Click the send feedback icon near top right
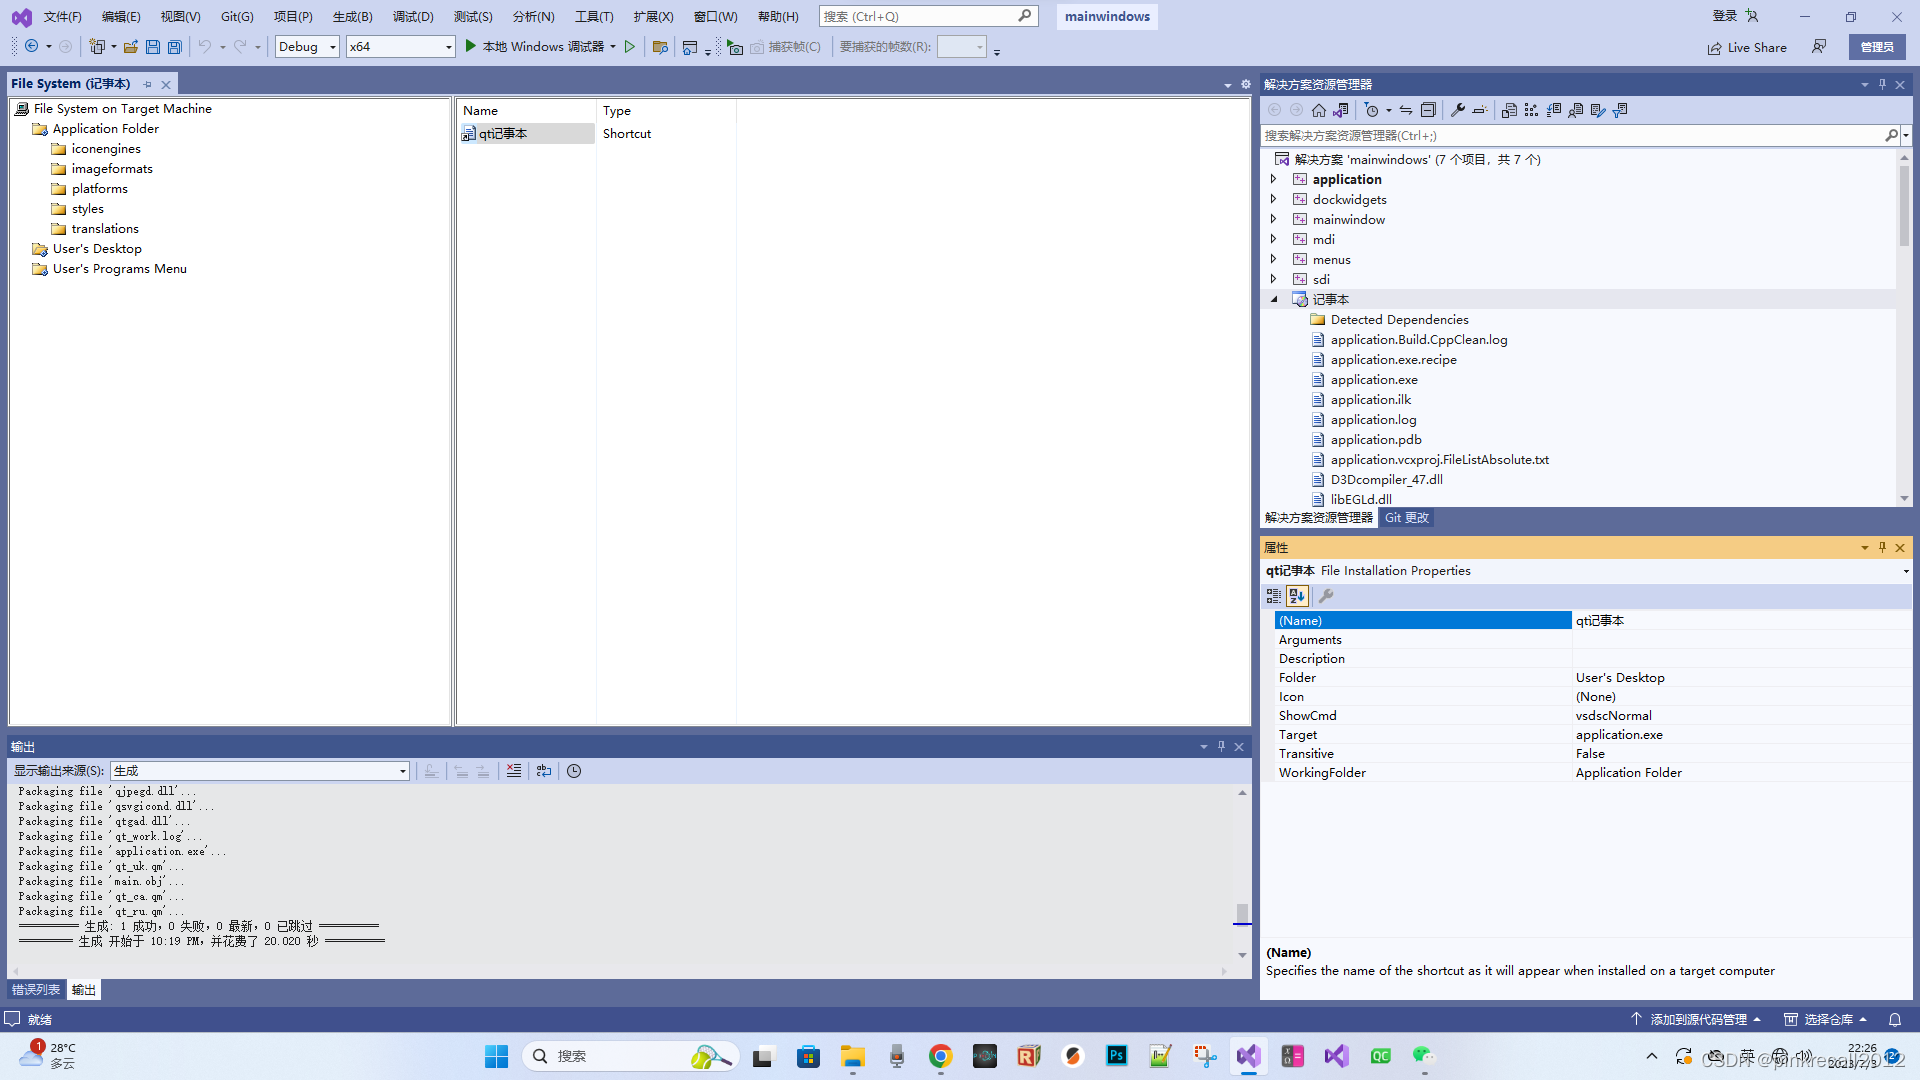 click(1820, 46)
